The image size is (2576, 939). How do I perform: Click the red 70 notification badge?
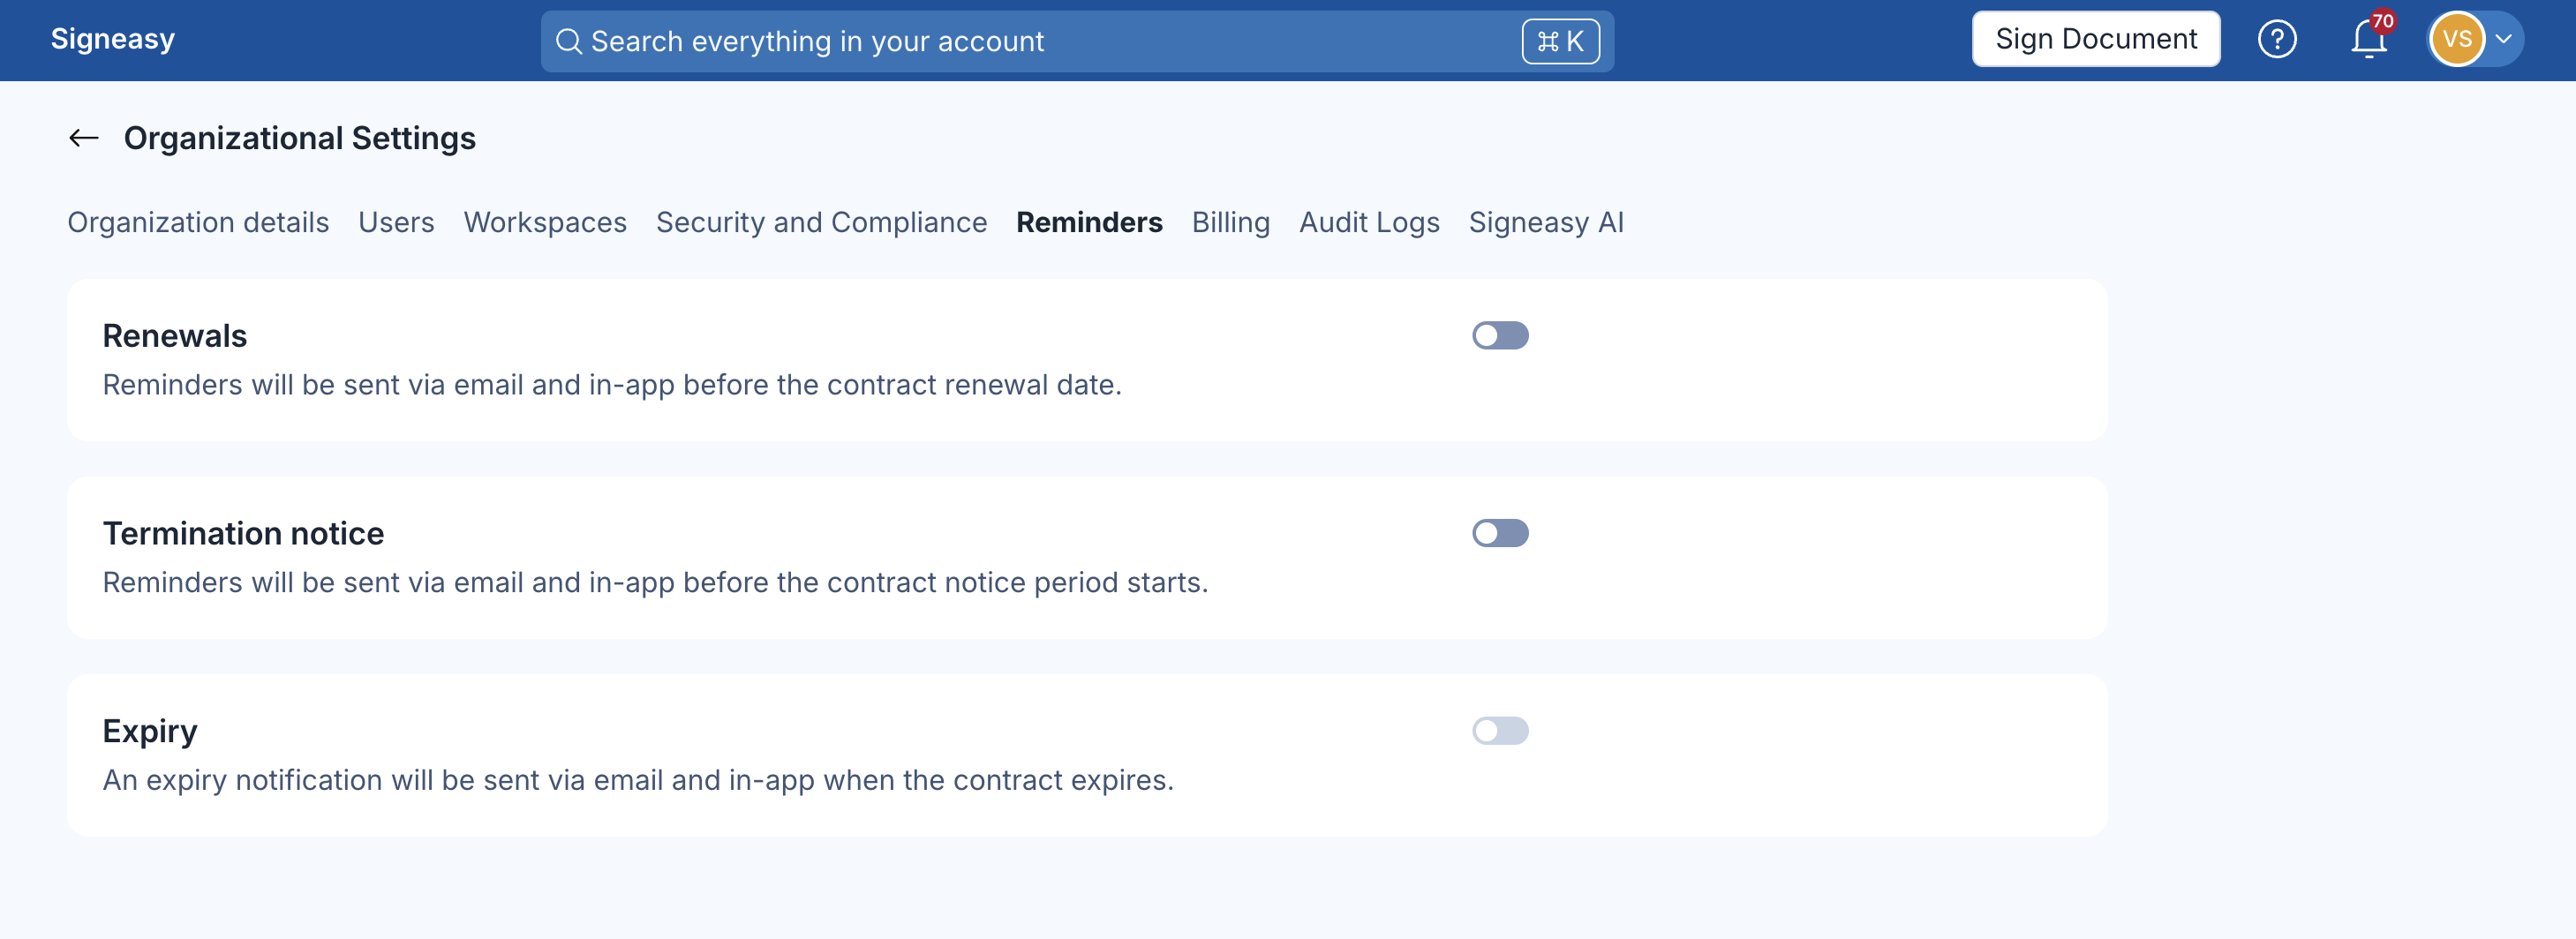[2383, 21]
